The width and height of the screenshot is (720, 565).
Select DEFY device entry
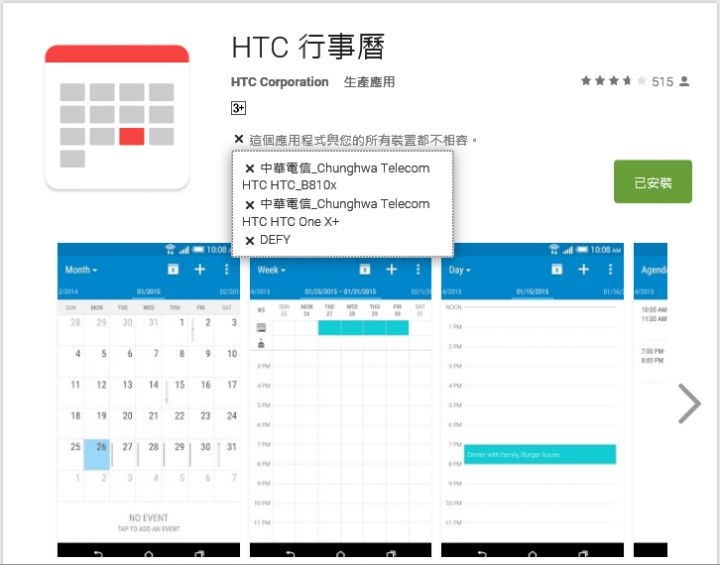[275, 240]
